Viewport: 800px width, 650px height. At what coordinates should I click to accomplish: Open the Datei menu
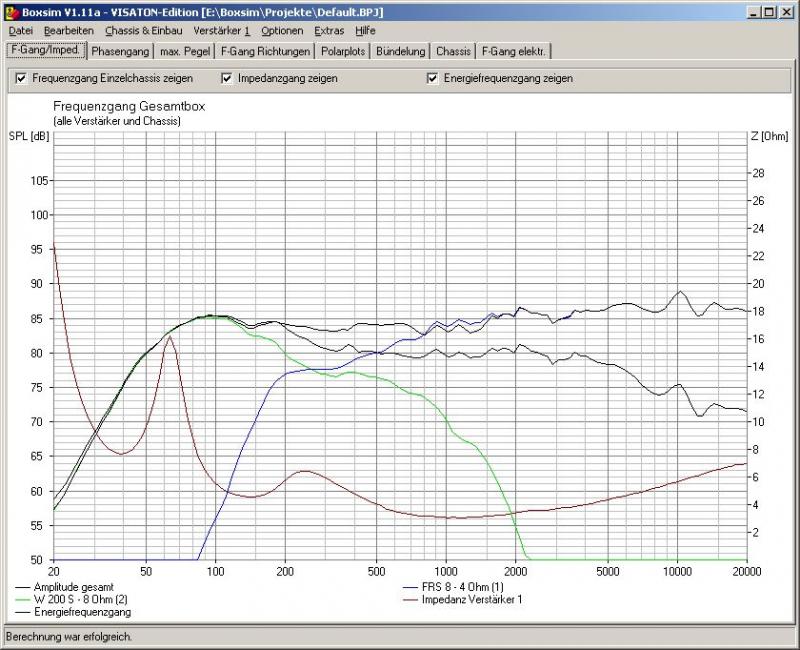pos(21,31)
